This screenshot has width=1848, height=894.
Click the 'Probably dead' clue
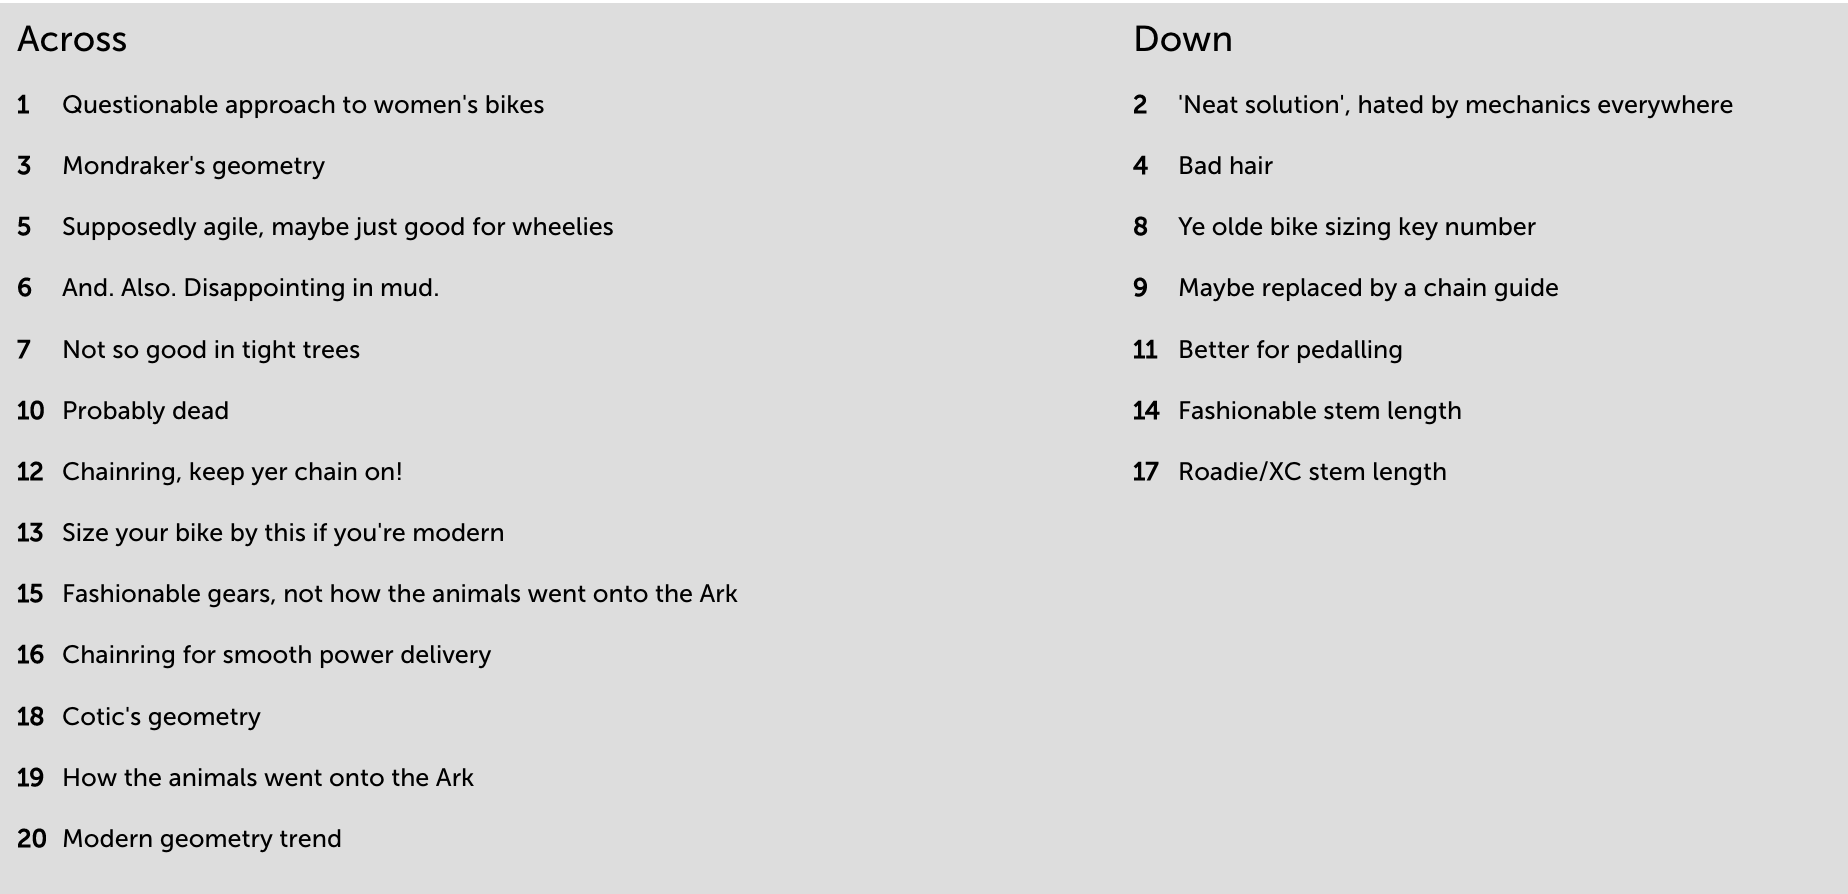145,411
